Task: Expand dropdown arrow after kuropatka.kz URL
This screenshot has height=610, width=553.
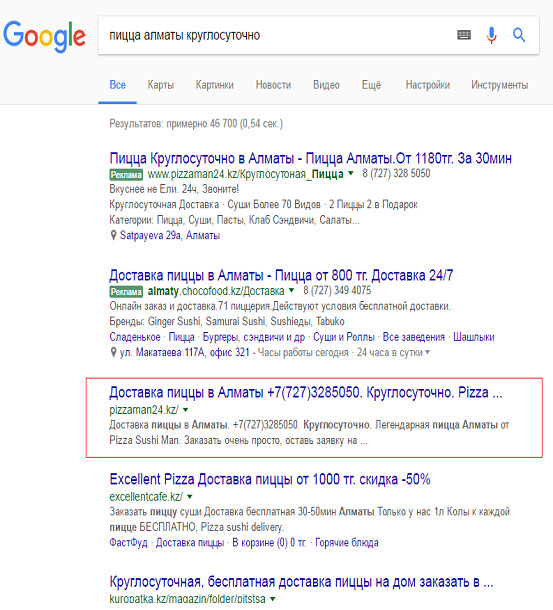Action: click(272, 599)
